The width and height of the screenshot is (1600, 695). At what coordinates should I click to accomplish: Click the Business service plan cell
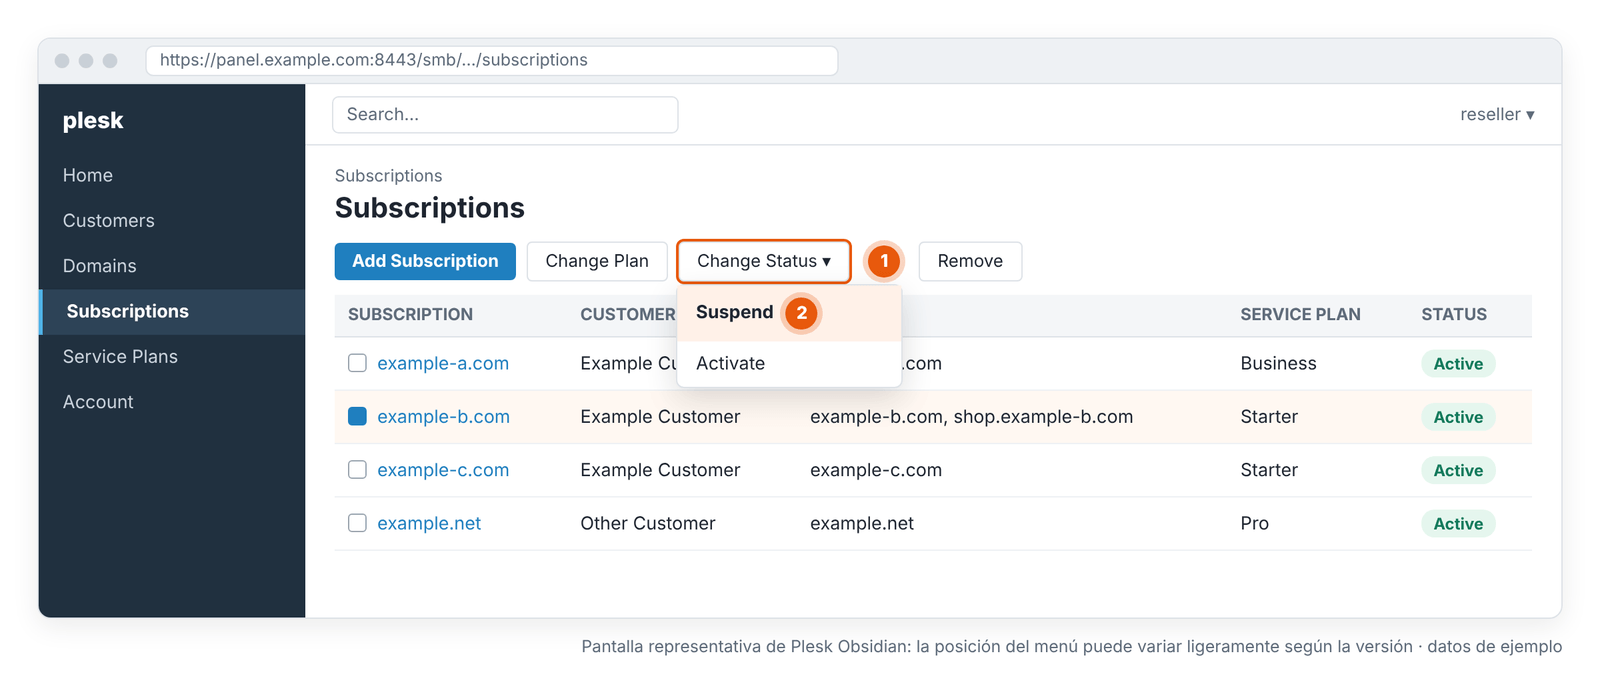(1278, 363)
